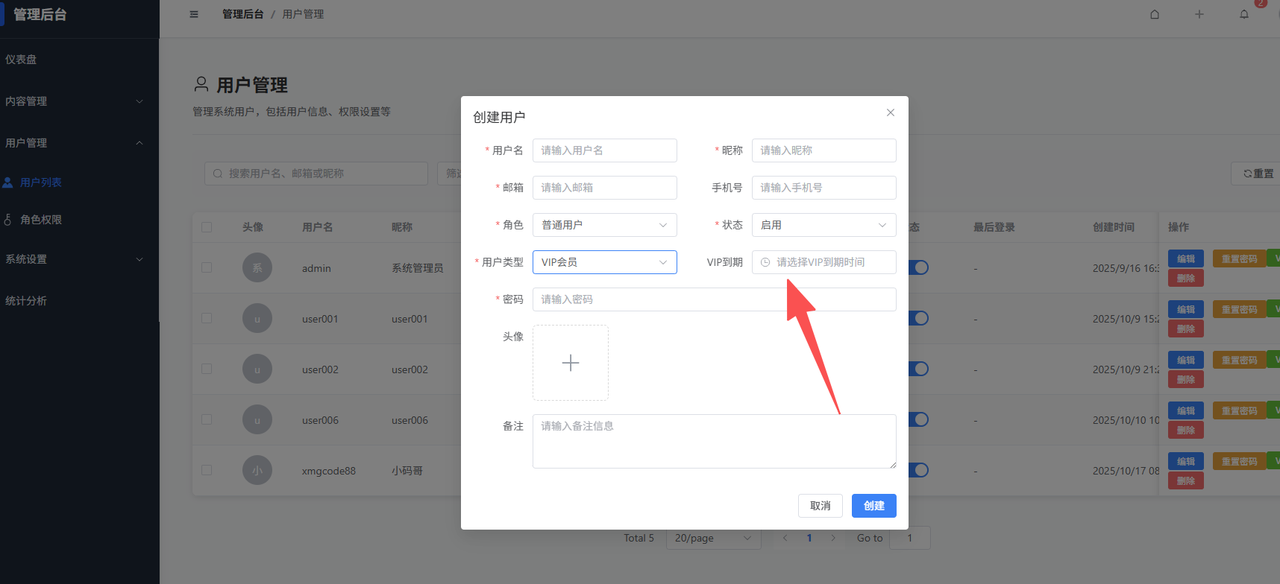Viewport: 1280px width, 584px height.
Task: Click the home icon in the top bar
Action: coord(1154,14)
